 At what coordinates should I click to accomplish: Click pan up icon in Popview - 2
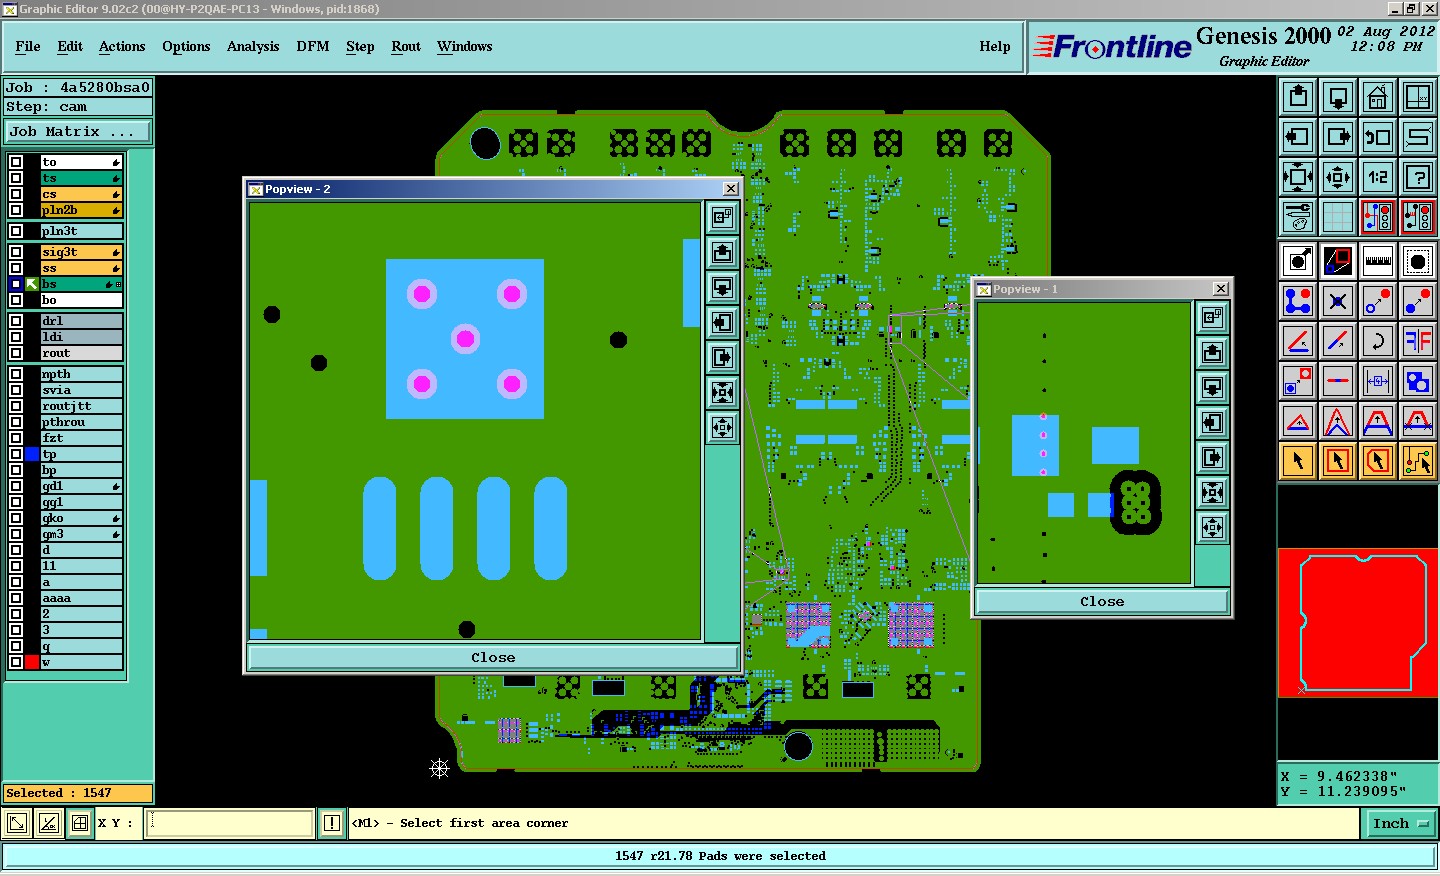722,253
